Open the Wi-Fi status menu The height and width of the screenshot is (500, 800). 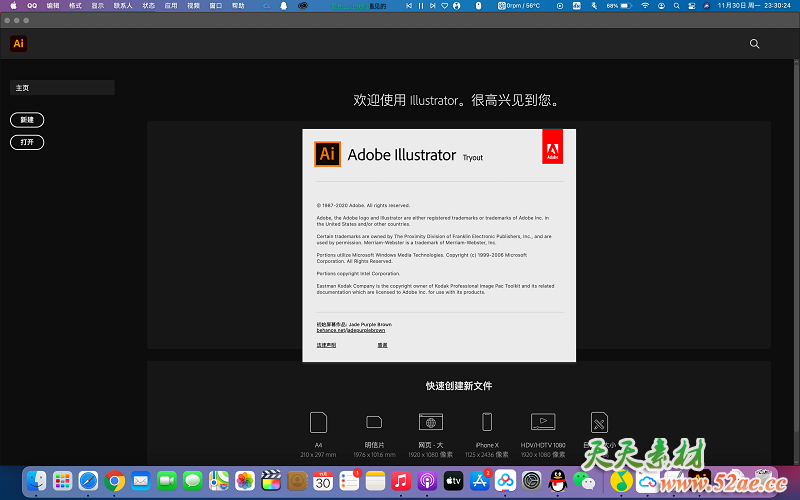(x=645, y=6)
